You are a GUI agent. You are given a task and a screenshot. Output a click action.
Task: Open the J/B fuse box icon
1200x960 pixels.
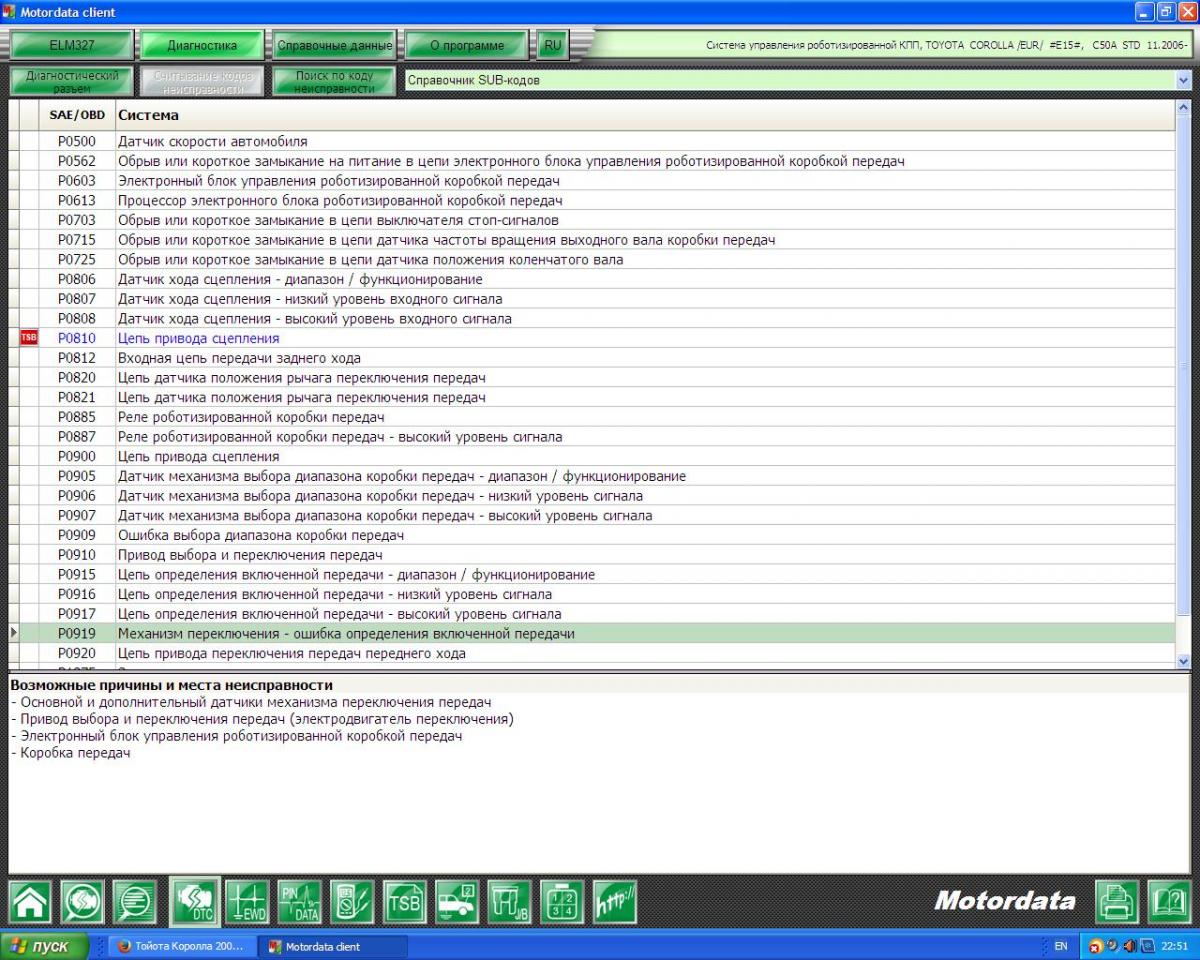(510, 901)
